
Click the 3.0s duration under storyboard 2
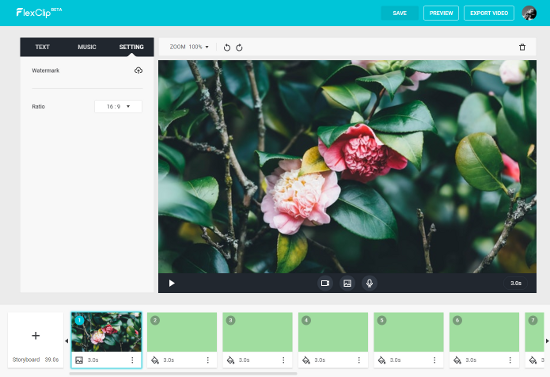169,360
